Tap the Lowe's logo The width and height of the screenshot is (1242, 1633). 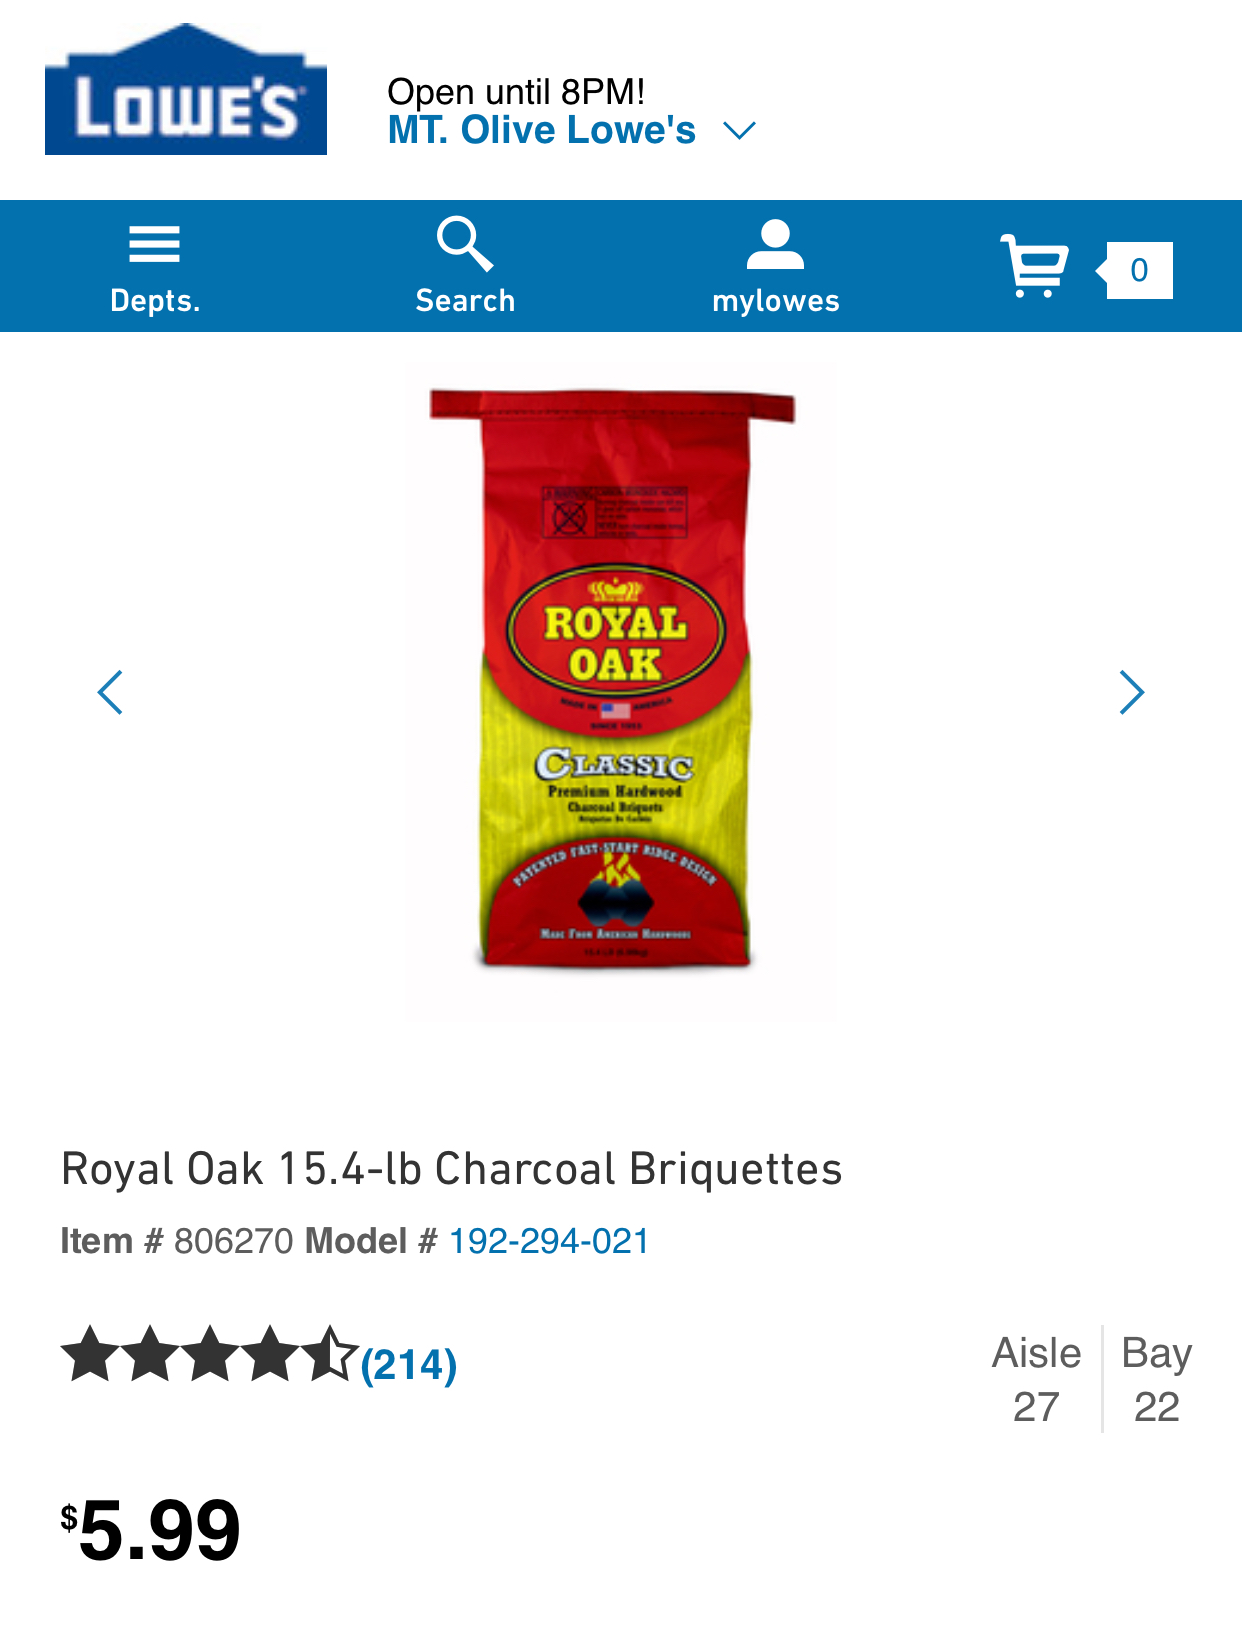186,89
